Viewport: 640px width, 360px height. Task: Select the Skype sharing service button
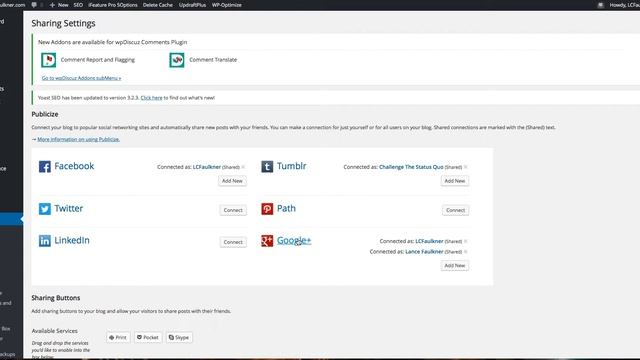pyautogui.click(x=179, y=338)
